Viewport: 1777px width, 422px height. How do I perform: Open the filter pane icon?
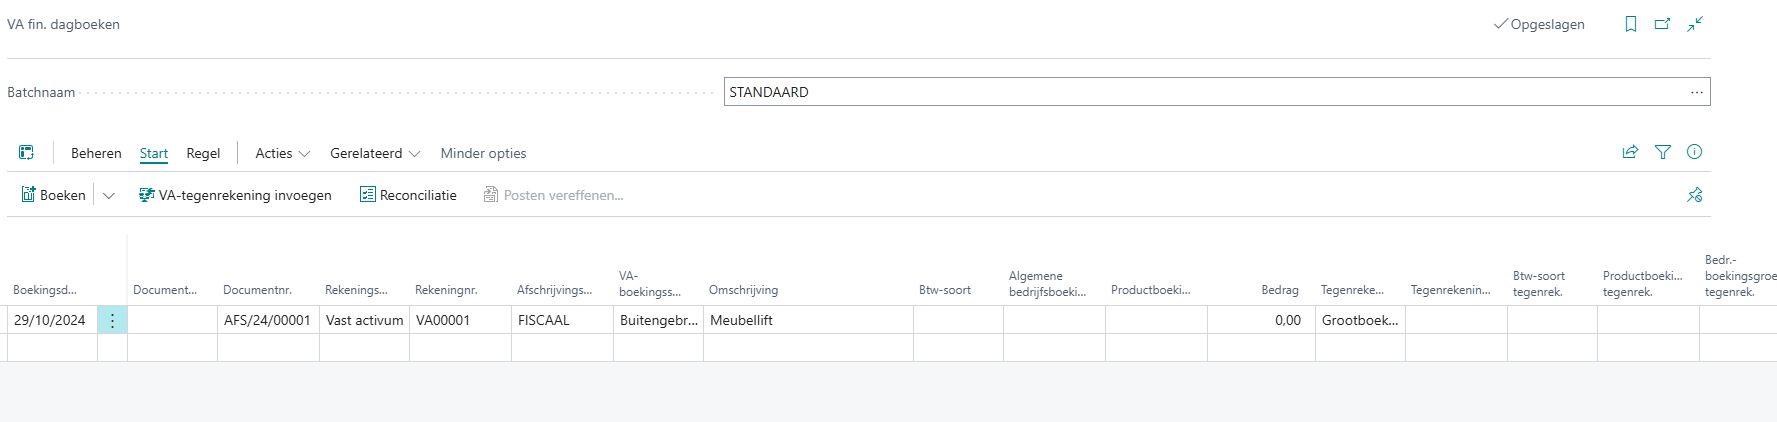1663,152
